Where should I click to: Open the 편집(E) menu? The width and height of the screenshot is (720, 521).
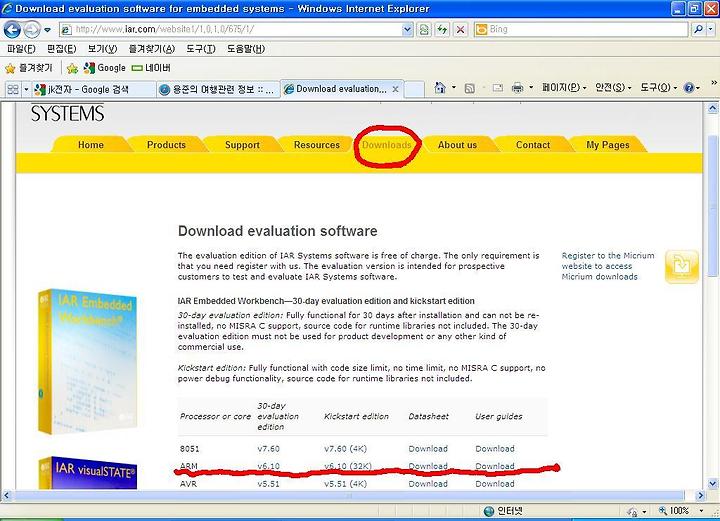coord(61,49)
